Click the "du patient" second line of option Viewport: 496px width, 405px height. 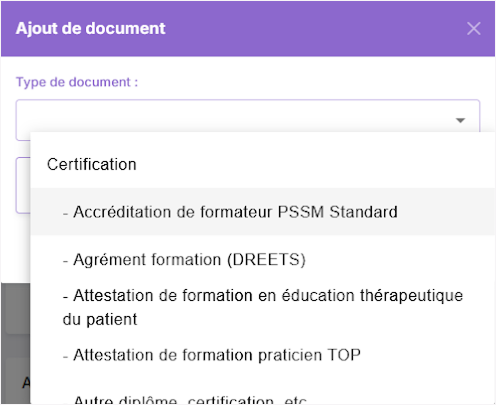click(100, 319)
